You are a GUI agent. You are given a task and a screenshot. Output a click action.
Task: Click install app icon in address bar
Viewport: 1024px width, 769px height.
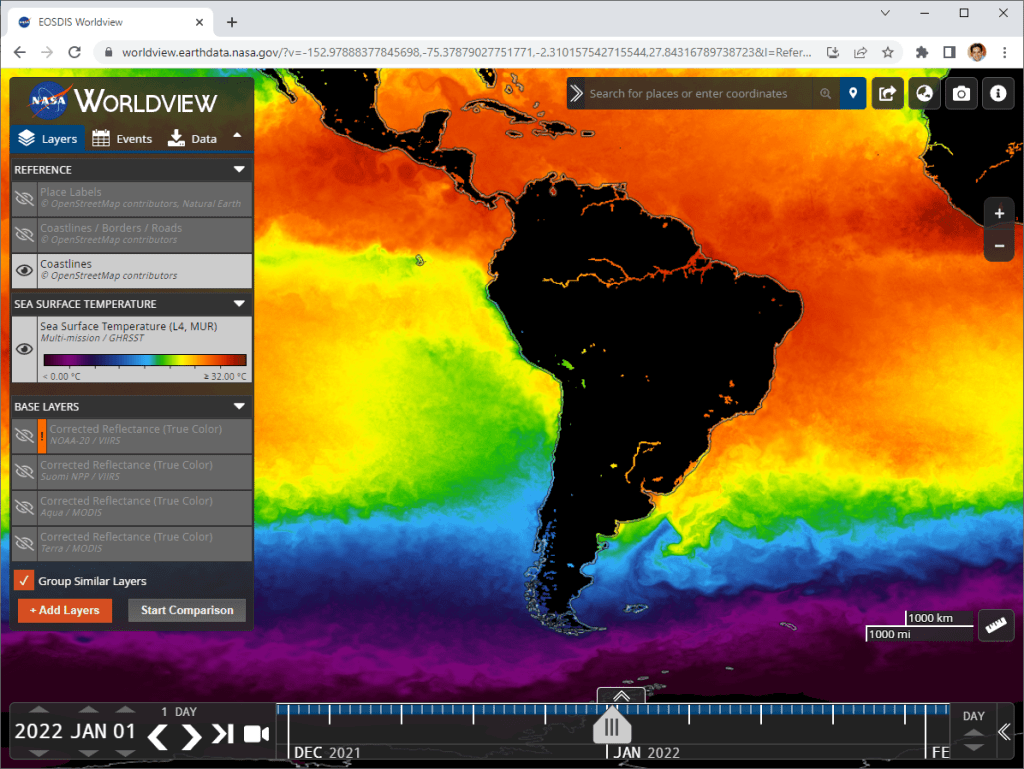pyautogui.click(x=833, y=52)
